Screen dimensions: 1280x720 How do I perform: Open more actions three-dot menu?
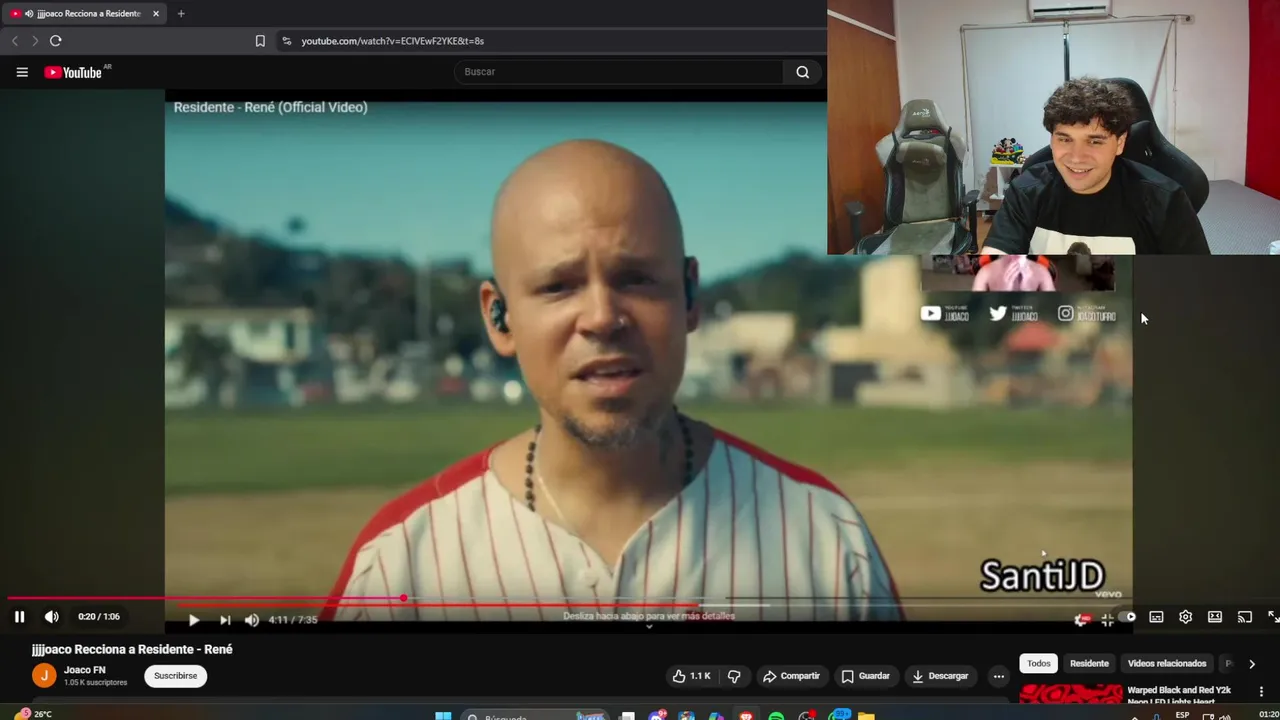click(x=998, y=676)
